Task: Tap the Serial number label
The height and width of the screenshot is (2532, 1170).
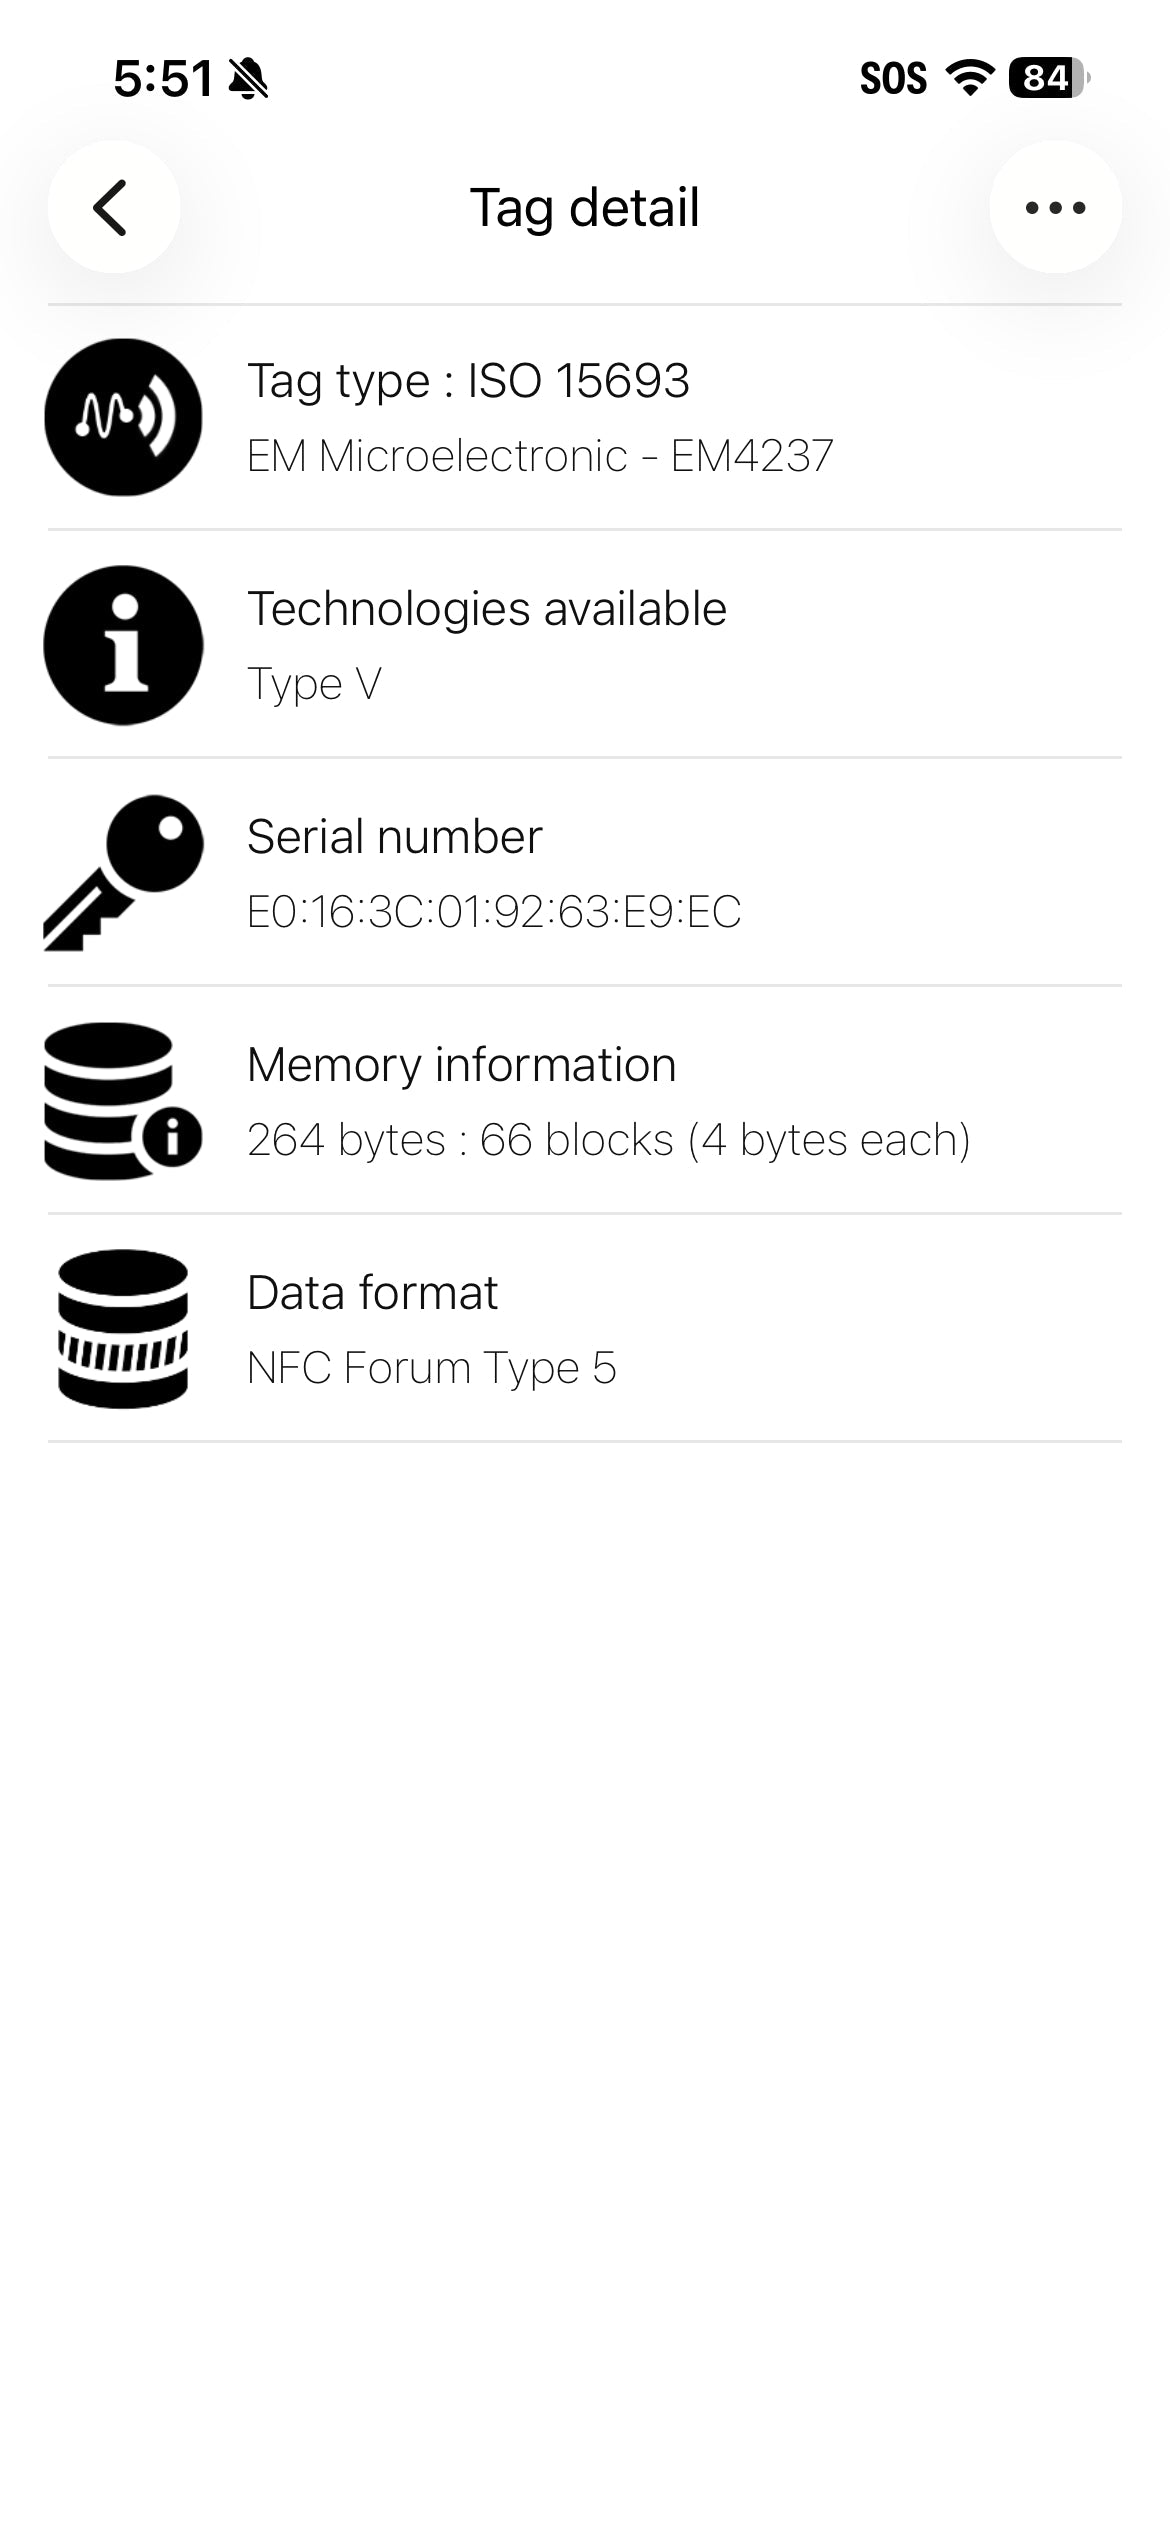Action: click(395, 836)
